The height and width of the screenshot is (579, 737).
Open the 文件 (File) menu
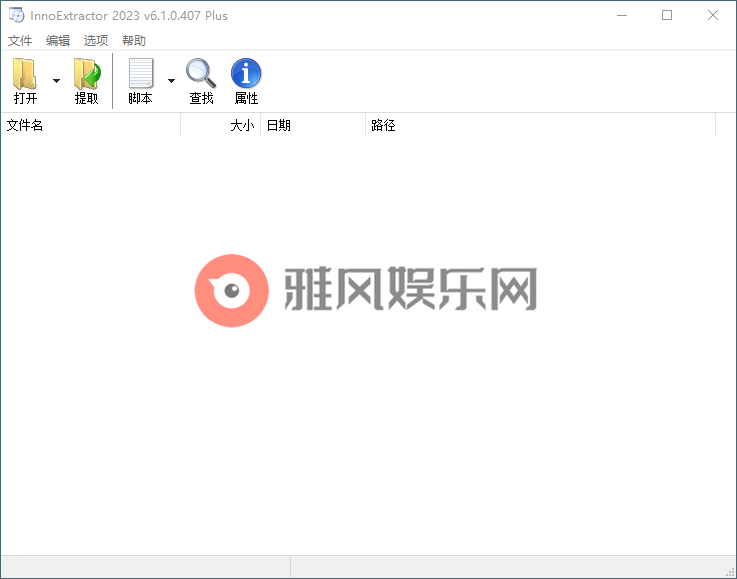tap(20, 41)
